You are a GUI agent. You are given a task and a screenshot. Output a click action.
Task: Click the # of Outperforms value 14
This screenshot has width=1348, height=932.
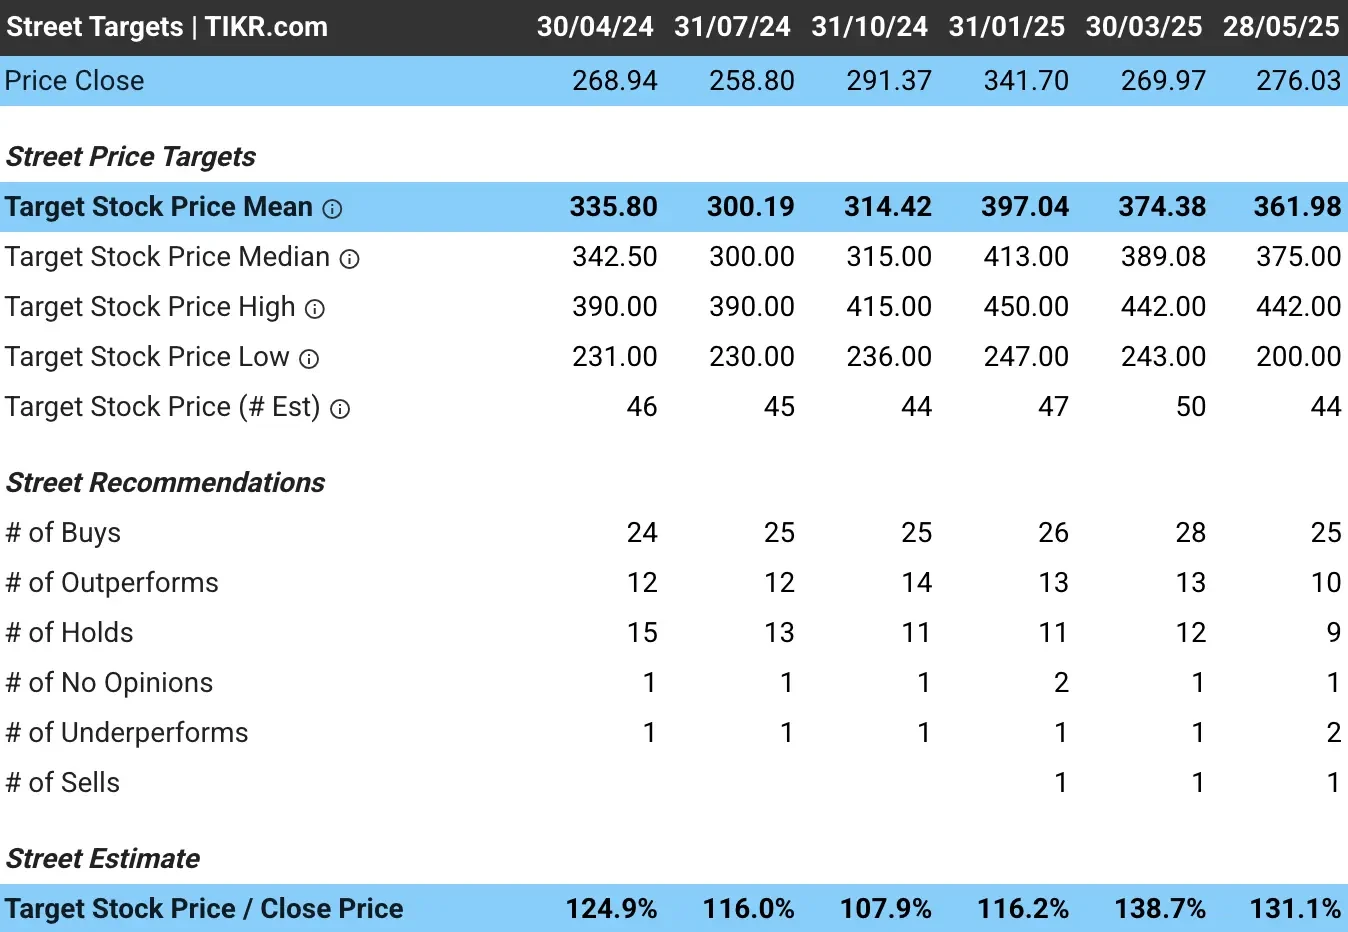[x=916, y=583]
